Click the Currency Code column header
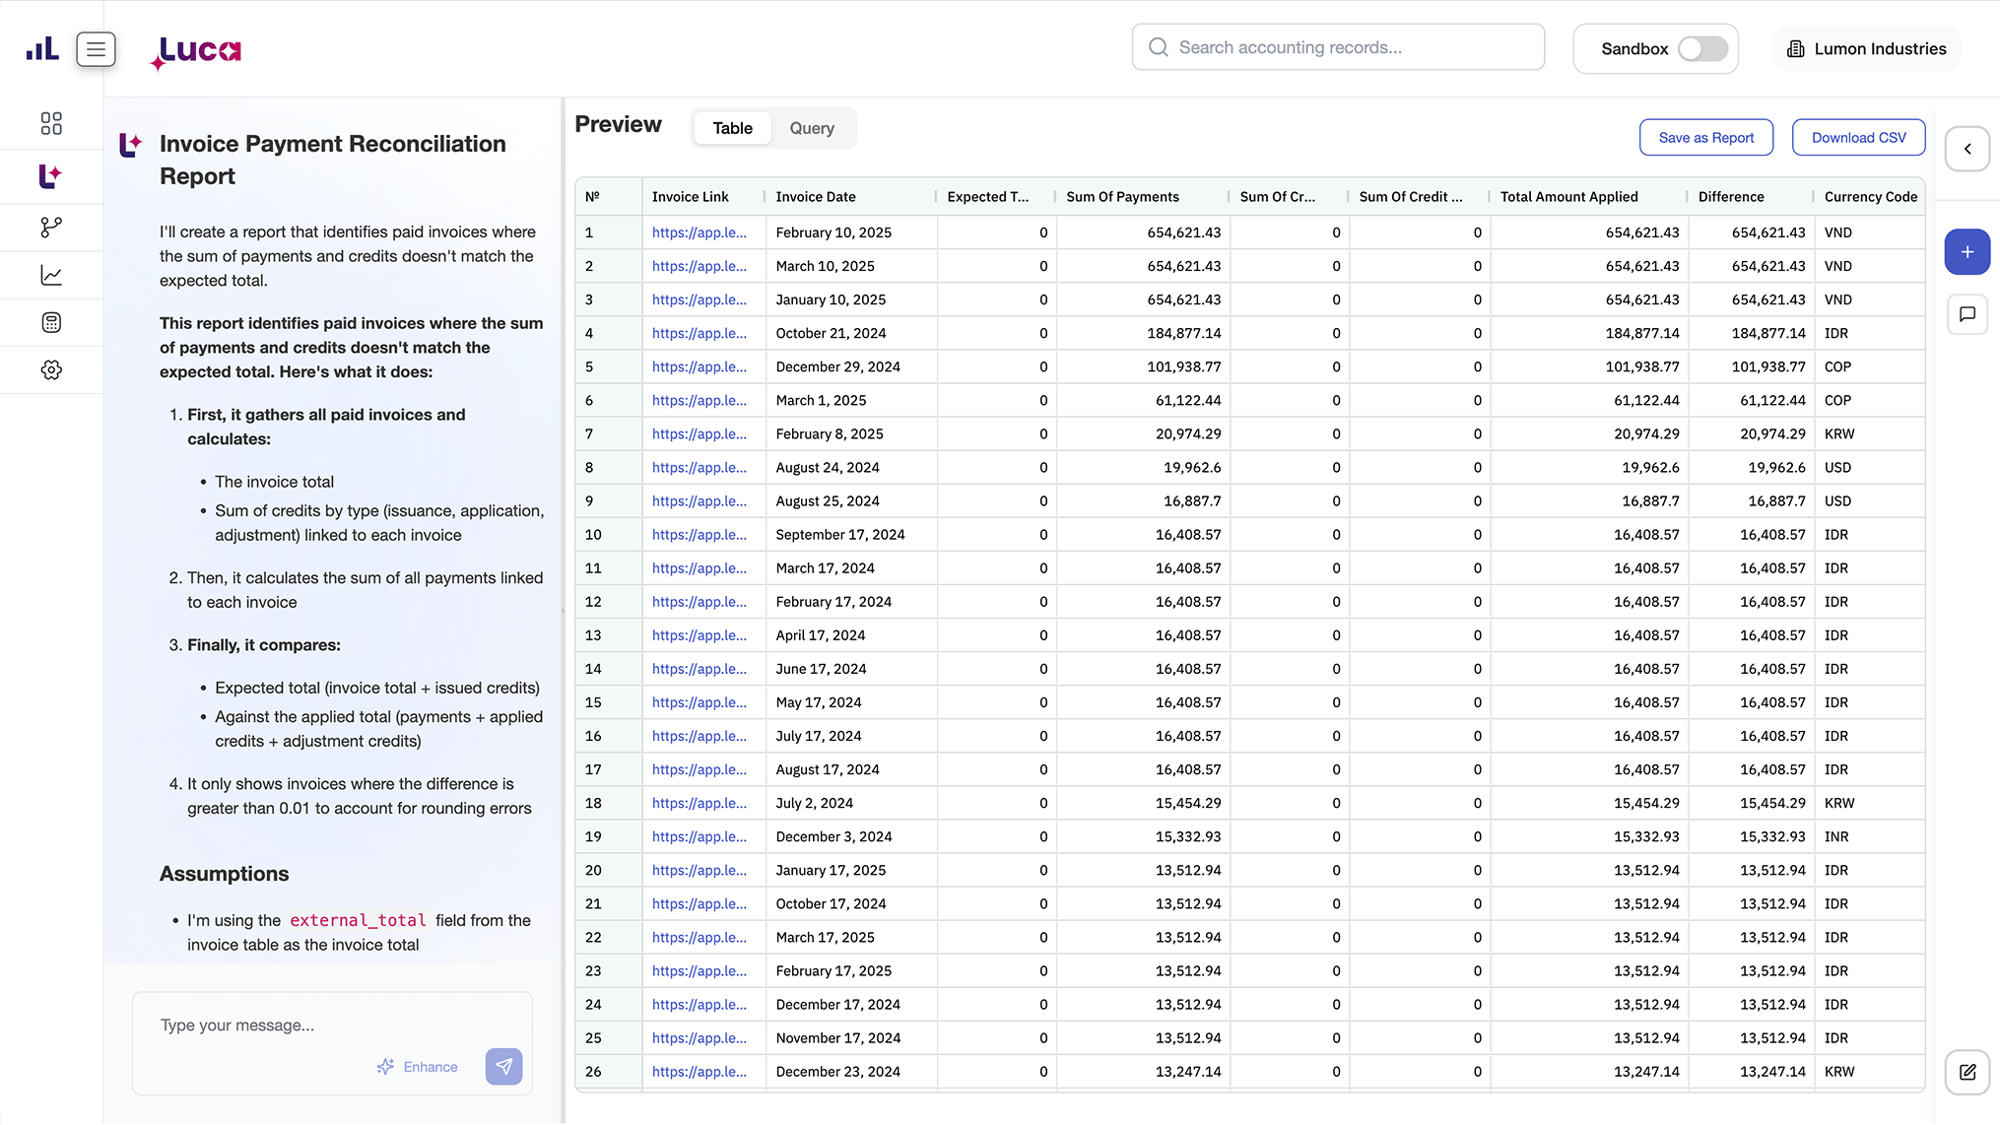The height and width of the screenshot is (1125, 2000). pos(1870,197)
